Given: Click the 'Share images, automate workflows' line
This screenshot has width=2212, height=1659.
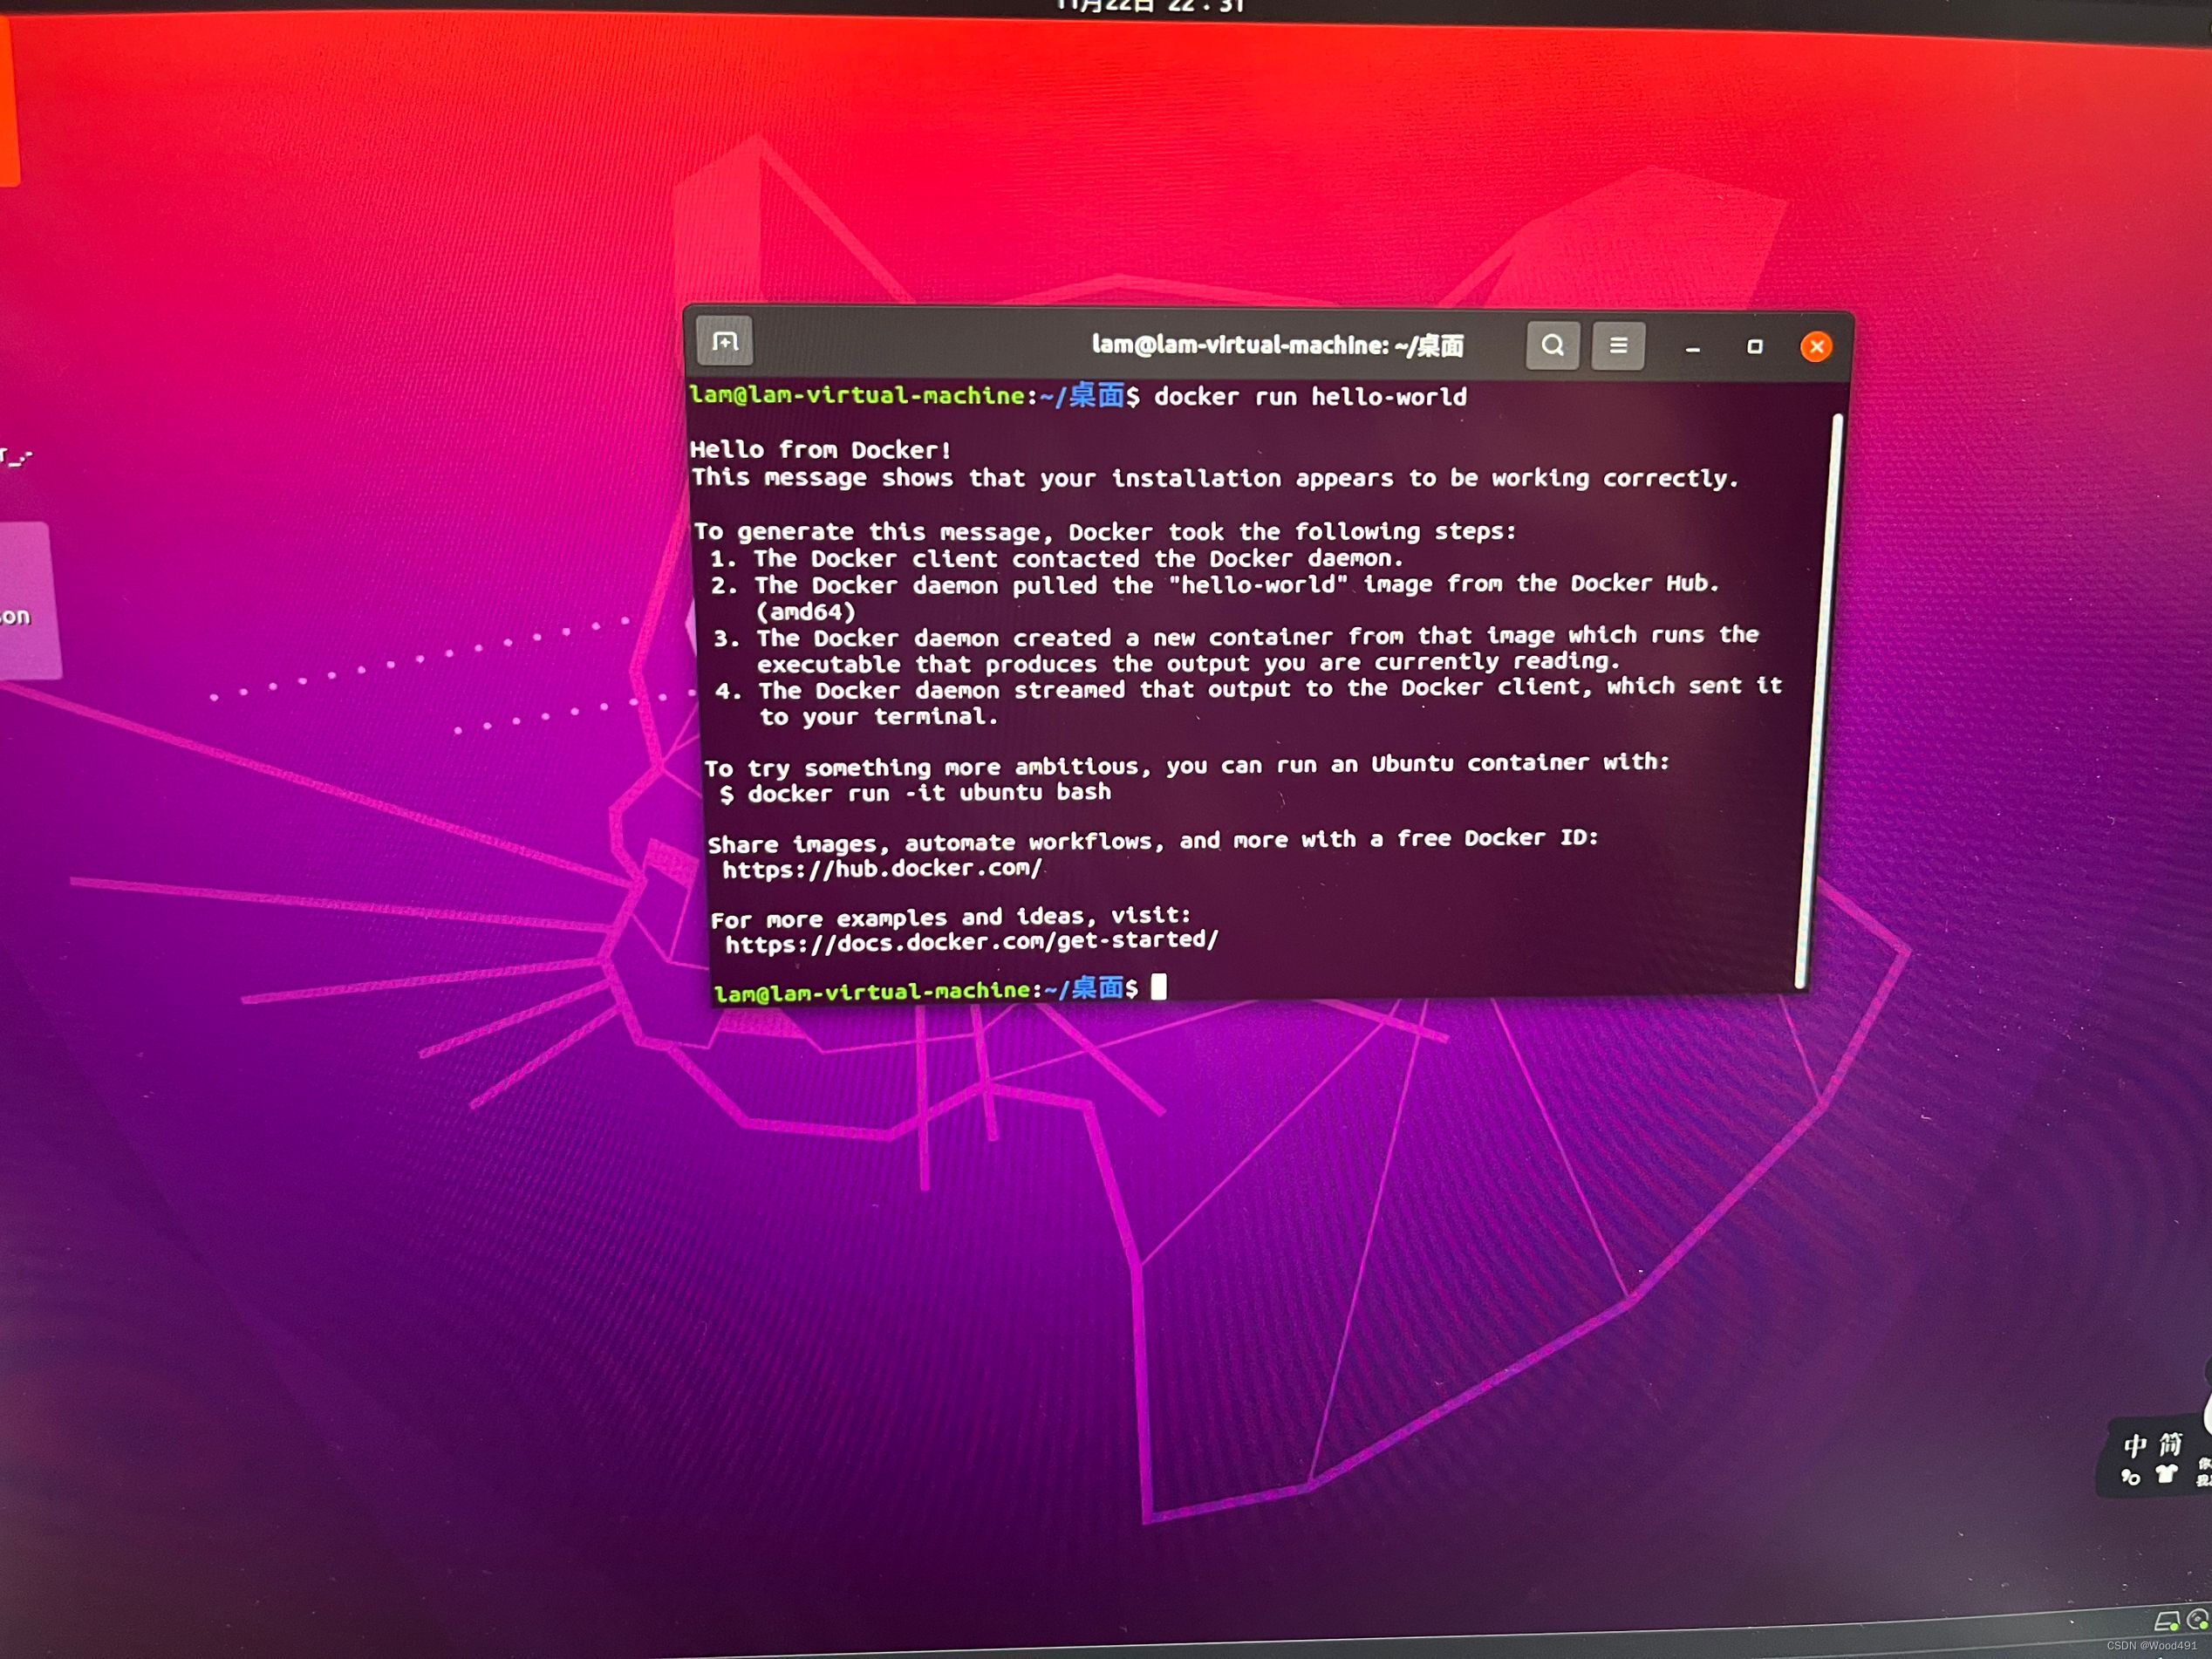Looking at the screenshot, I should (1153, 841).
